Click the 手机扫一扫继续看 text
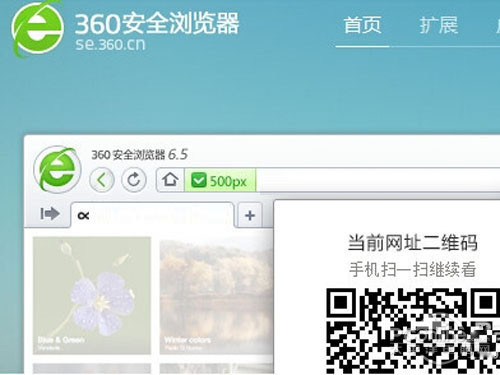The image size is (500, 375). point(413,269)
